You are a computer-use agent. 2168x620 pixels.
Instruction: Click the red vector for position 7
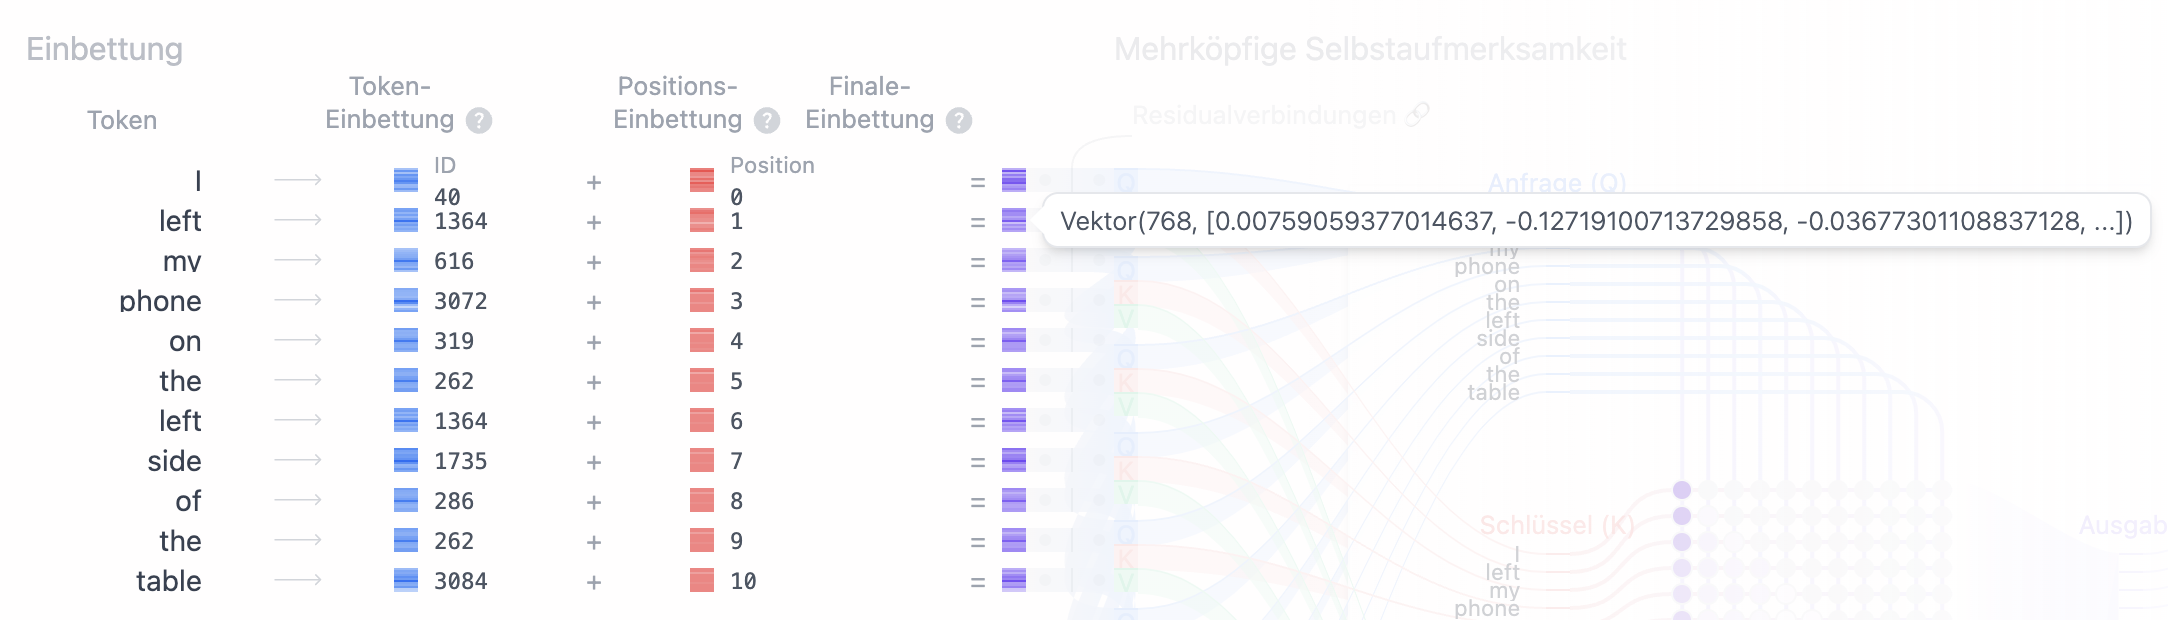pyautogui.click(x=702, y=460)
